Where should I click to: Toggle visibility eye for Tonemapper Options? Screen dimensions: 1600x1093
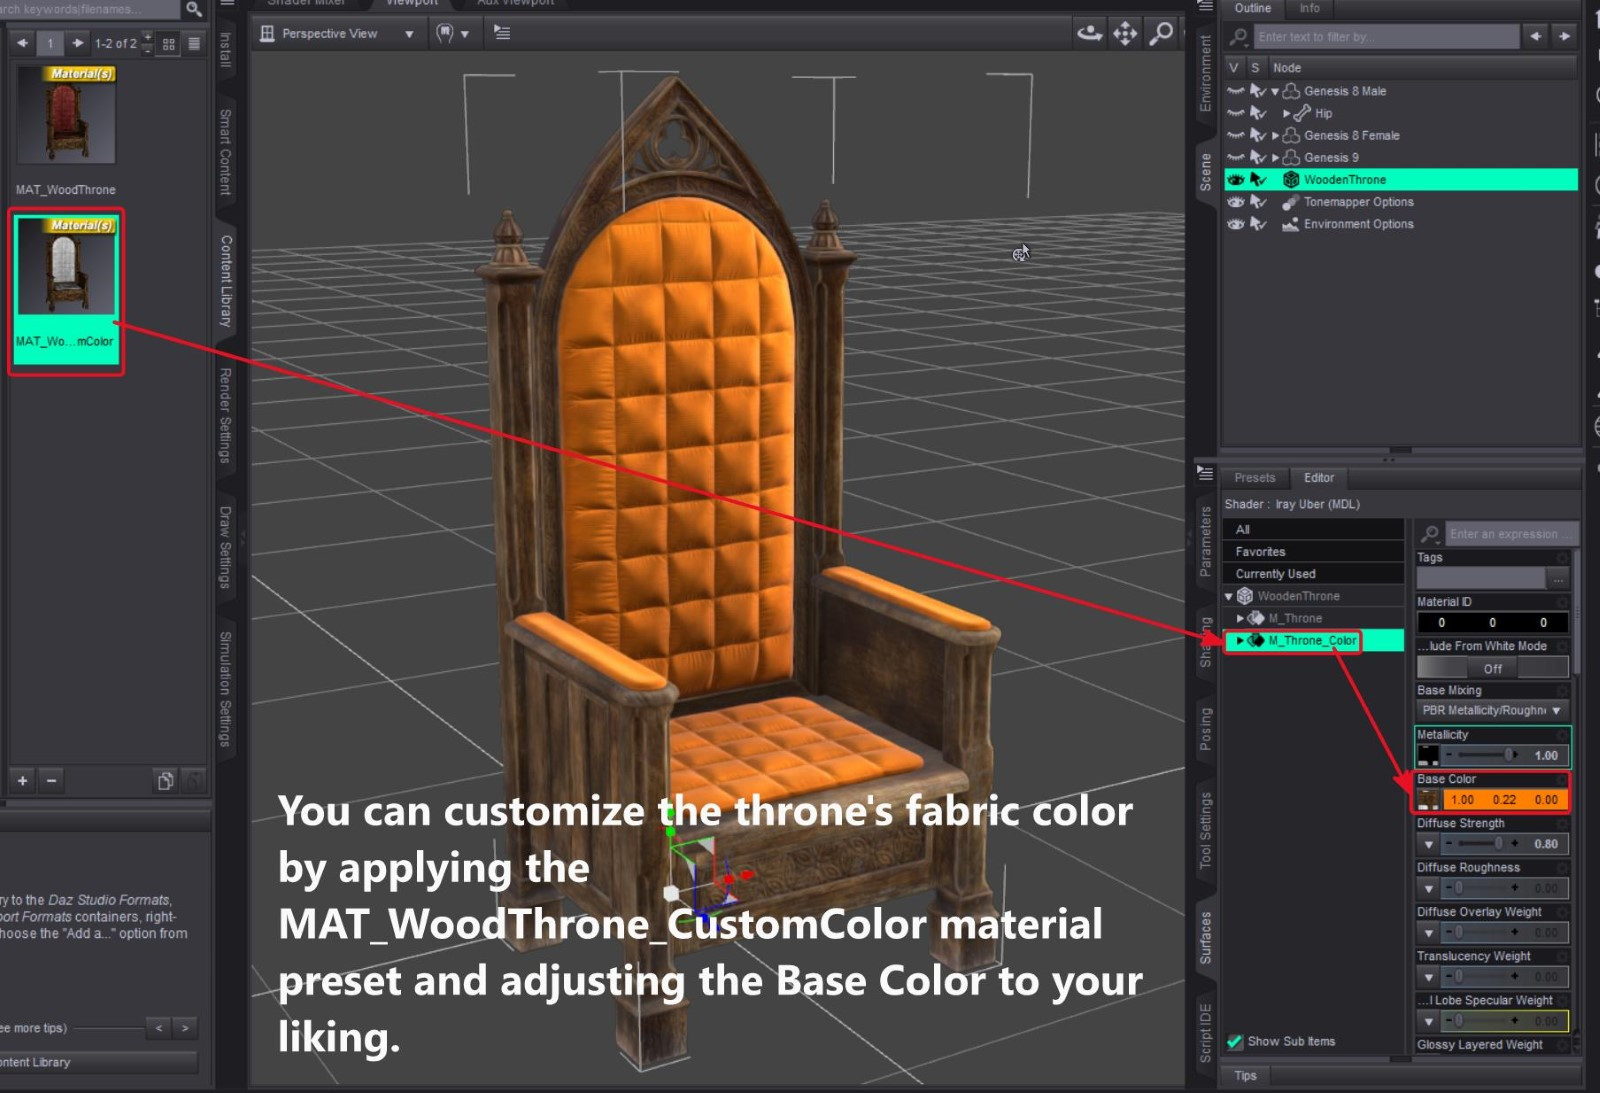(1236, 202)
